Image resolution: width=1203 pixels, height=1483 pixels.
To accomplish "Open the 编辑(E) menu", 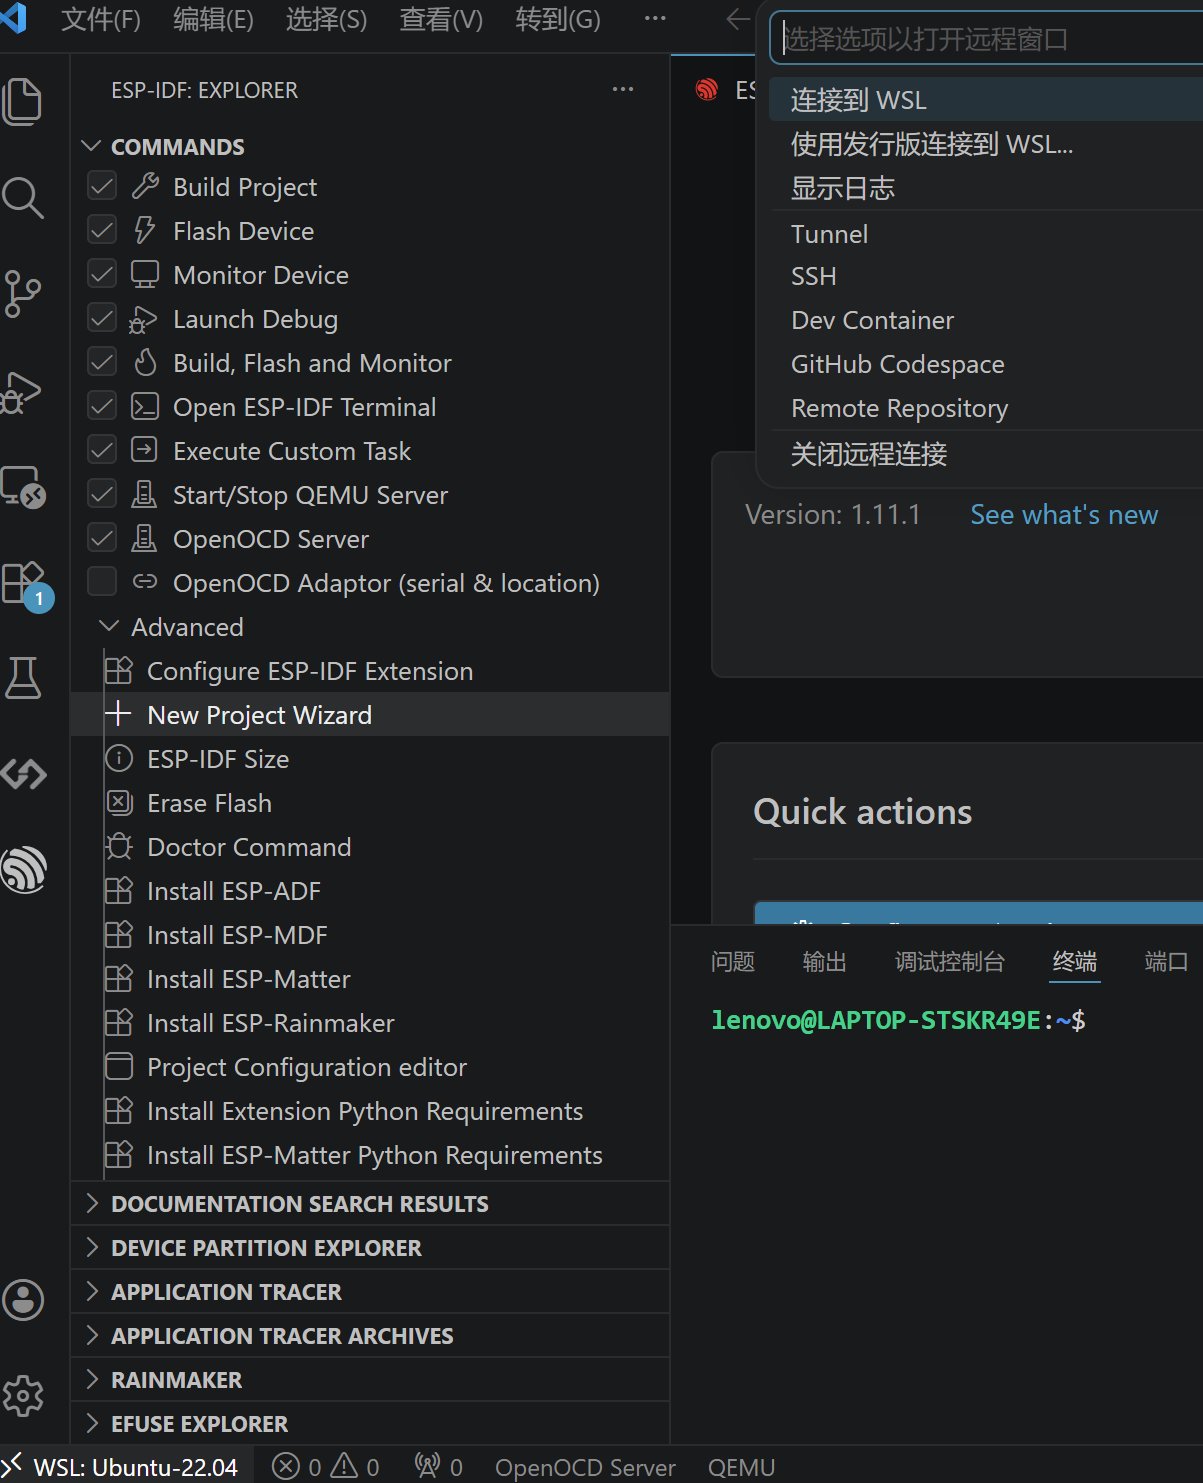I will [x=213, y=20].
